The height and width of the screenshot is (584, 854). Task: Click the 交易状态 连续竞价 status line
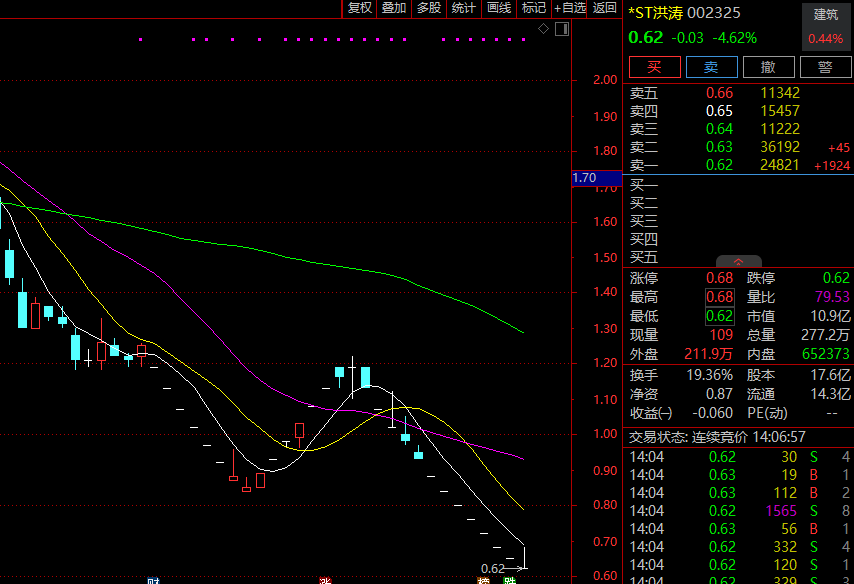(717, 437)
